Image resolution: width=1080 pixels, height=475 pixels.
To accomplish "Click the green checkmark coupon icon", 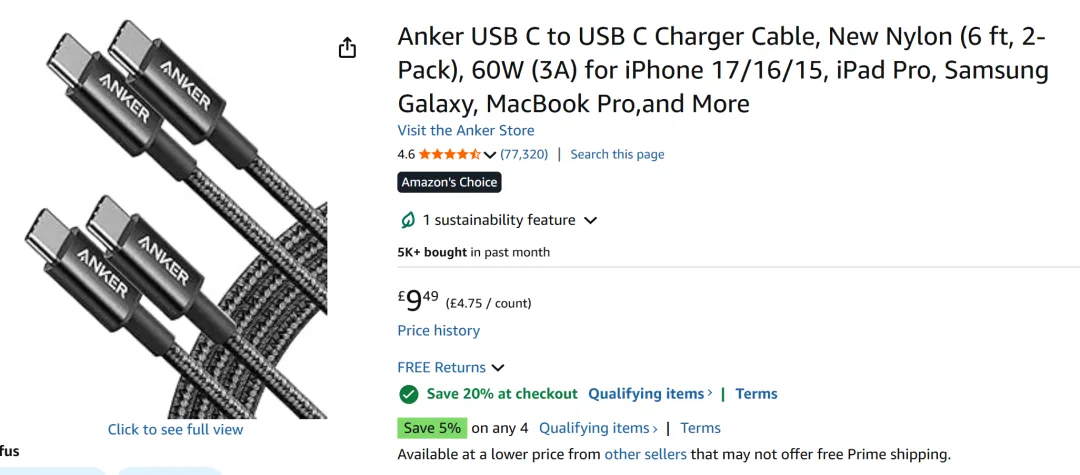I will (408, 394).
